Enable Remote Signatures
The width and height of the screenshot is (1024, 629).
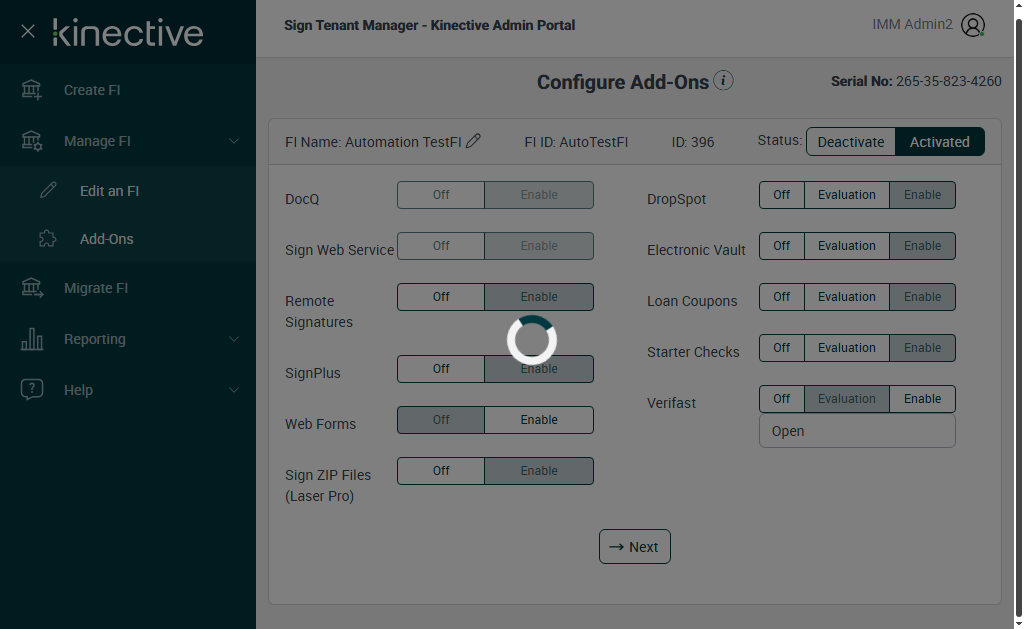pyautogui.click(x=539, y=297)
